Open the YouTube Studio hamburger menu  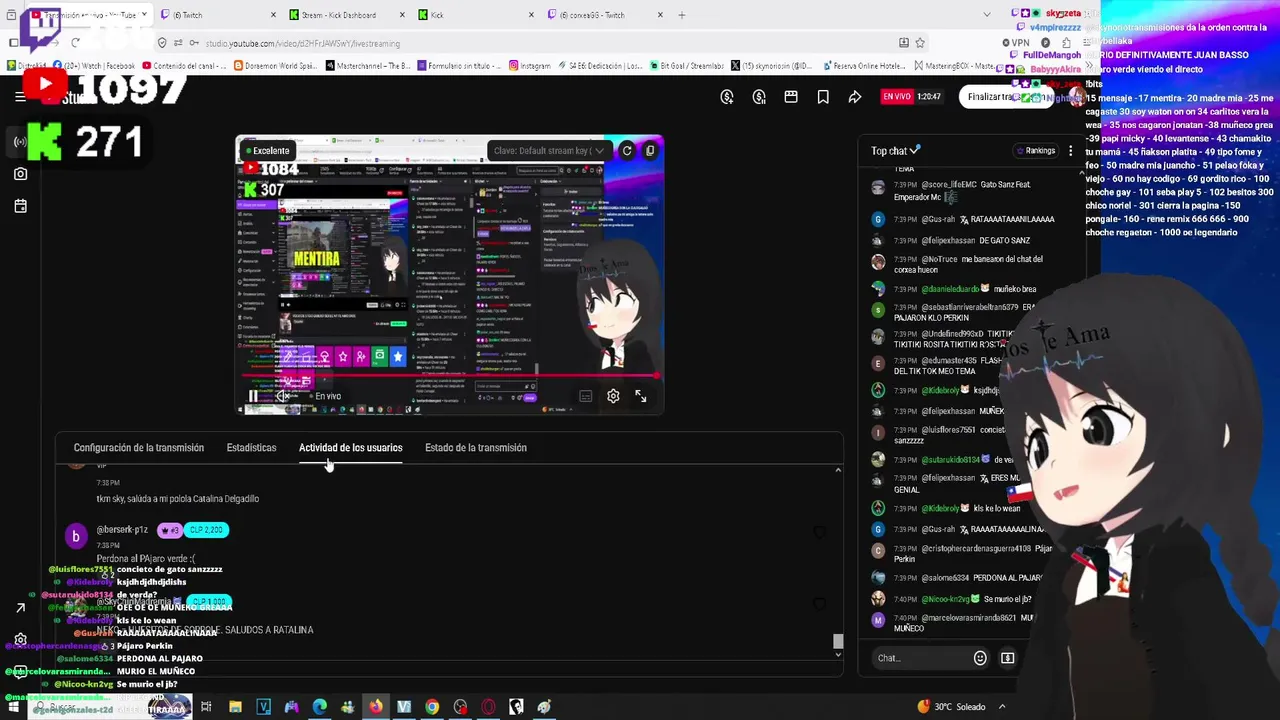pos(20,97)
